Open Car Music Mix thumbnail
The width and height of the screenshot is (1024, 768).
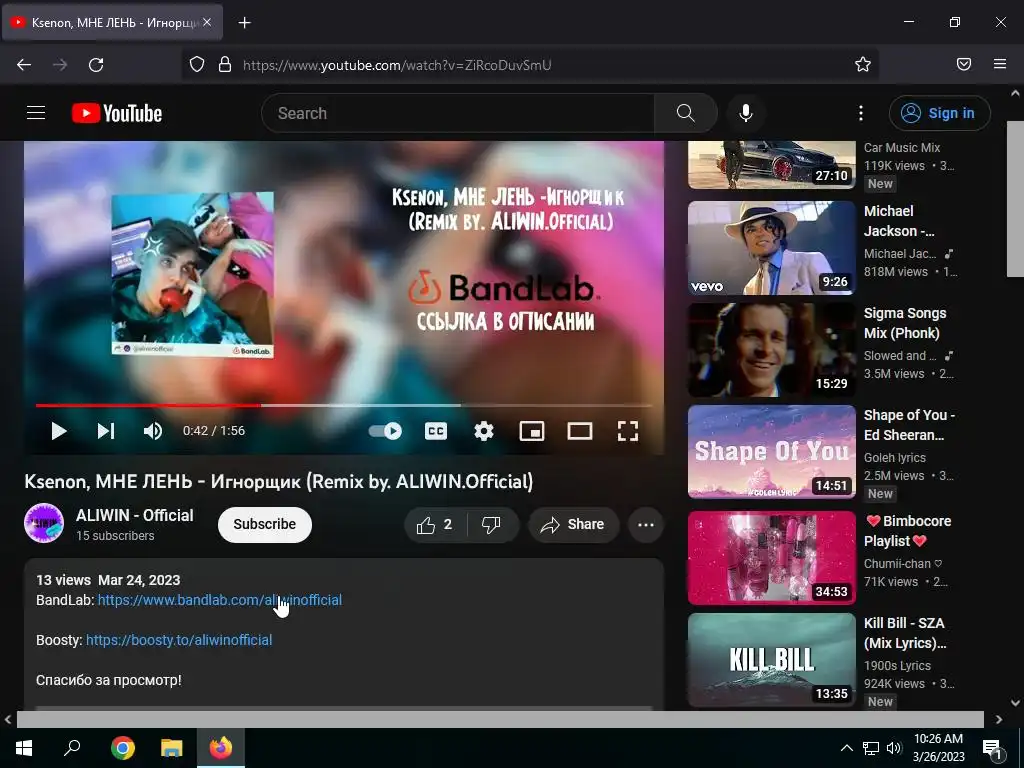tap(772, 165)
